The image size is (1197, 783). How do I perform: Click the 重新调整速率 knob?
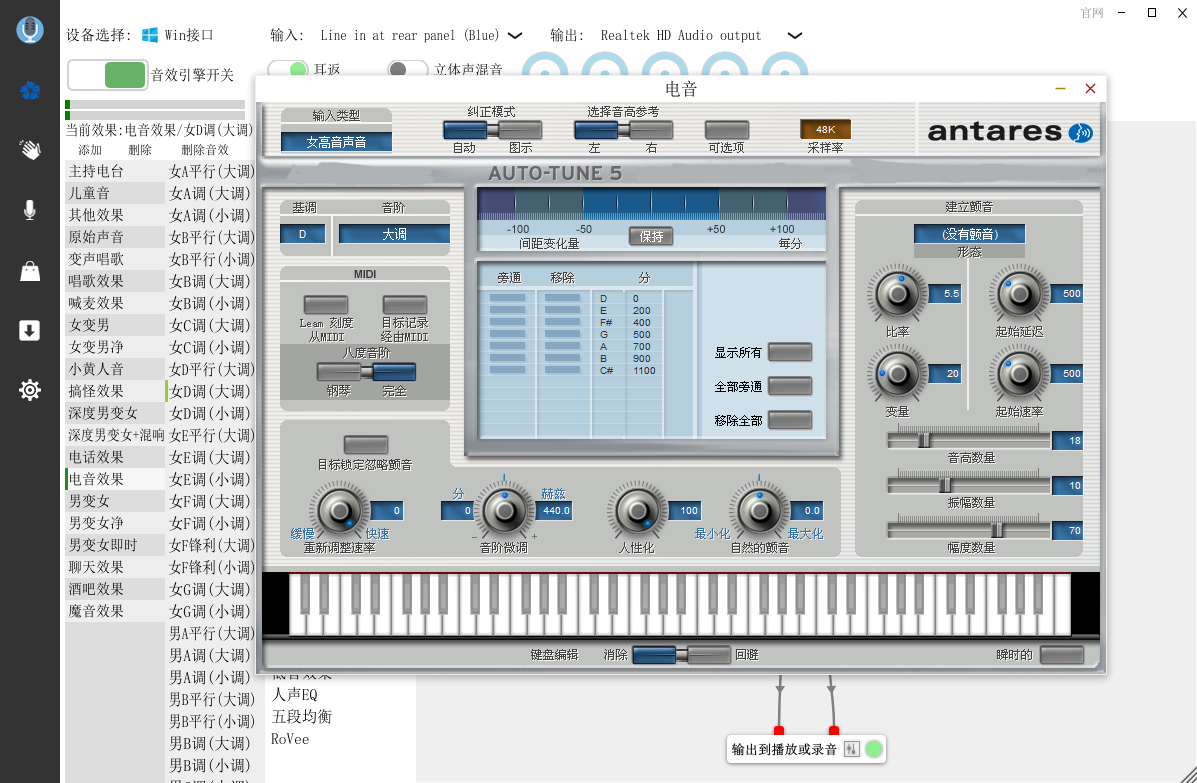340,511
